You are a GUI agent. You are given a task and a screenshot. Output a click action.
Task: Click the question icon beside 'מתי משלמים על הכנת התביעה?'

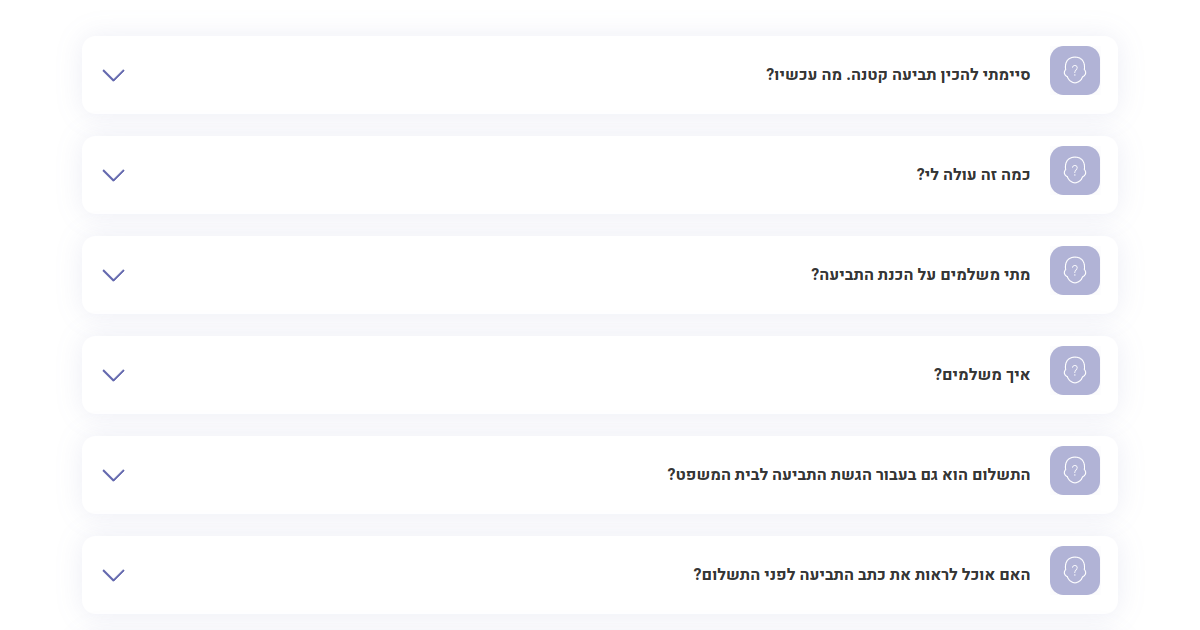point(1075,270)
